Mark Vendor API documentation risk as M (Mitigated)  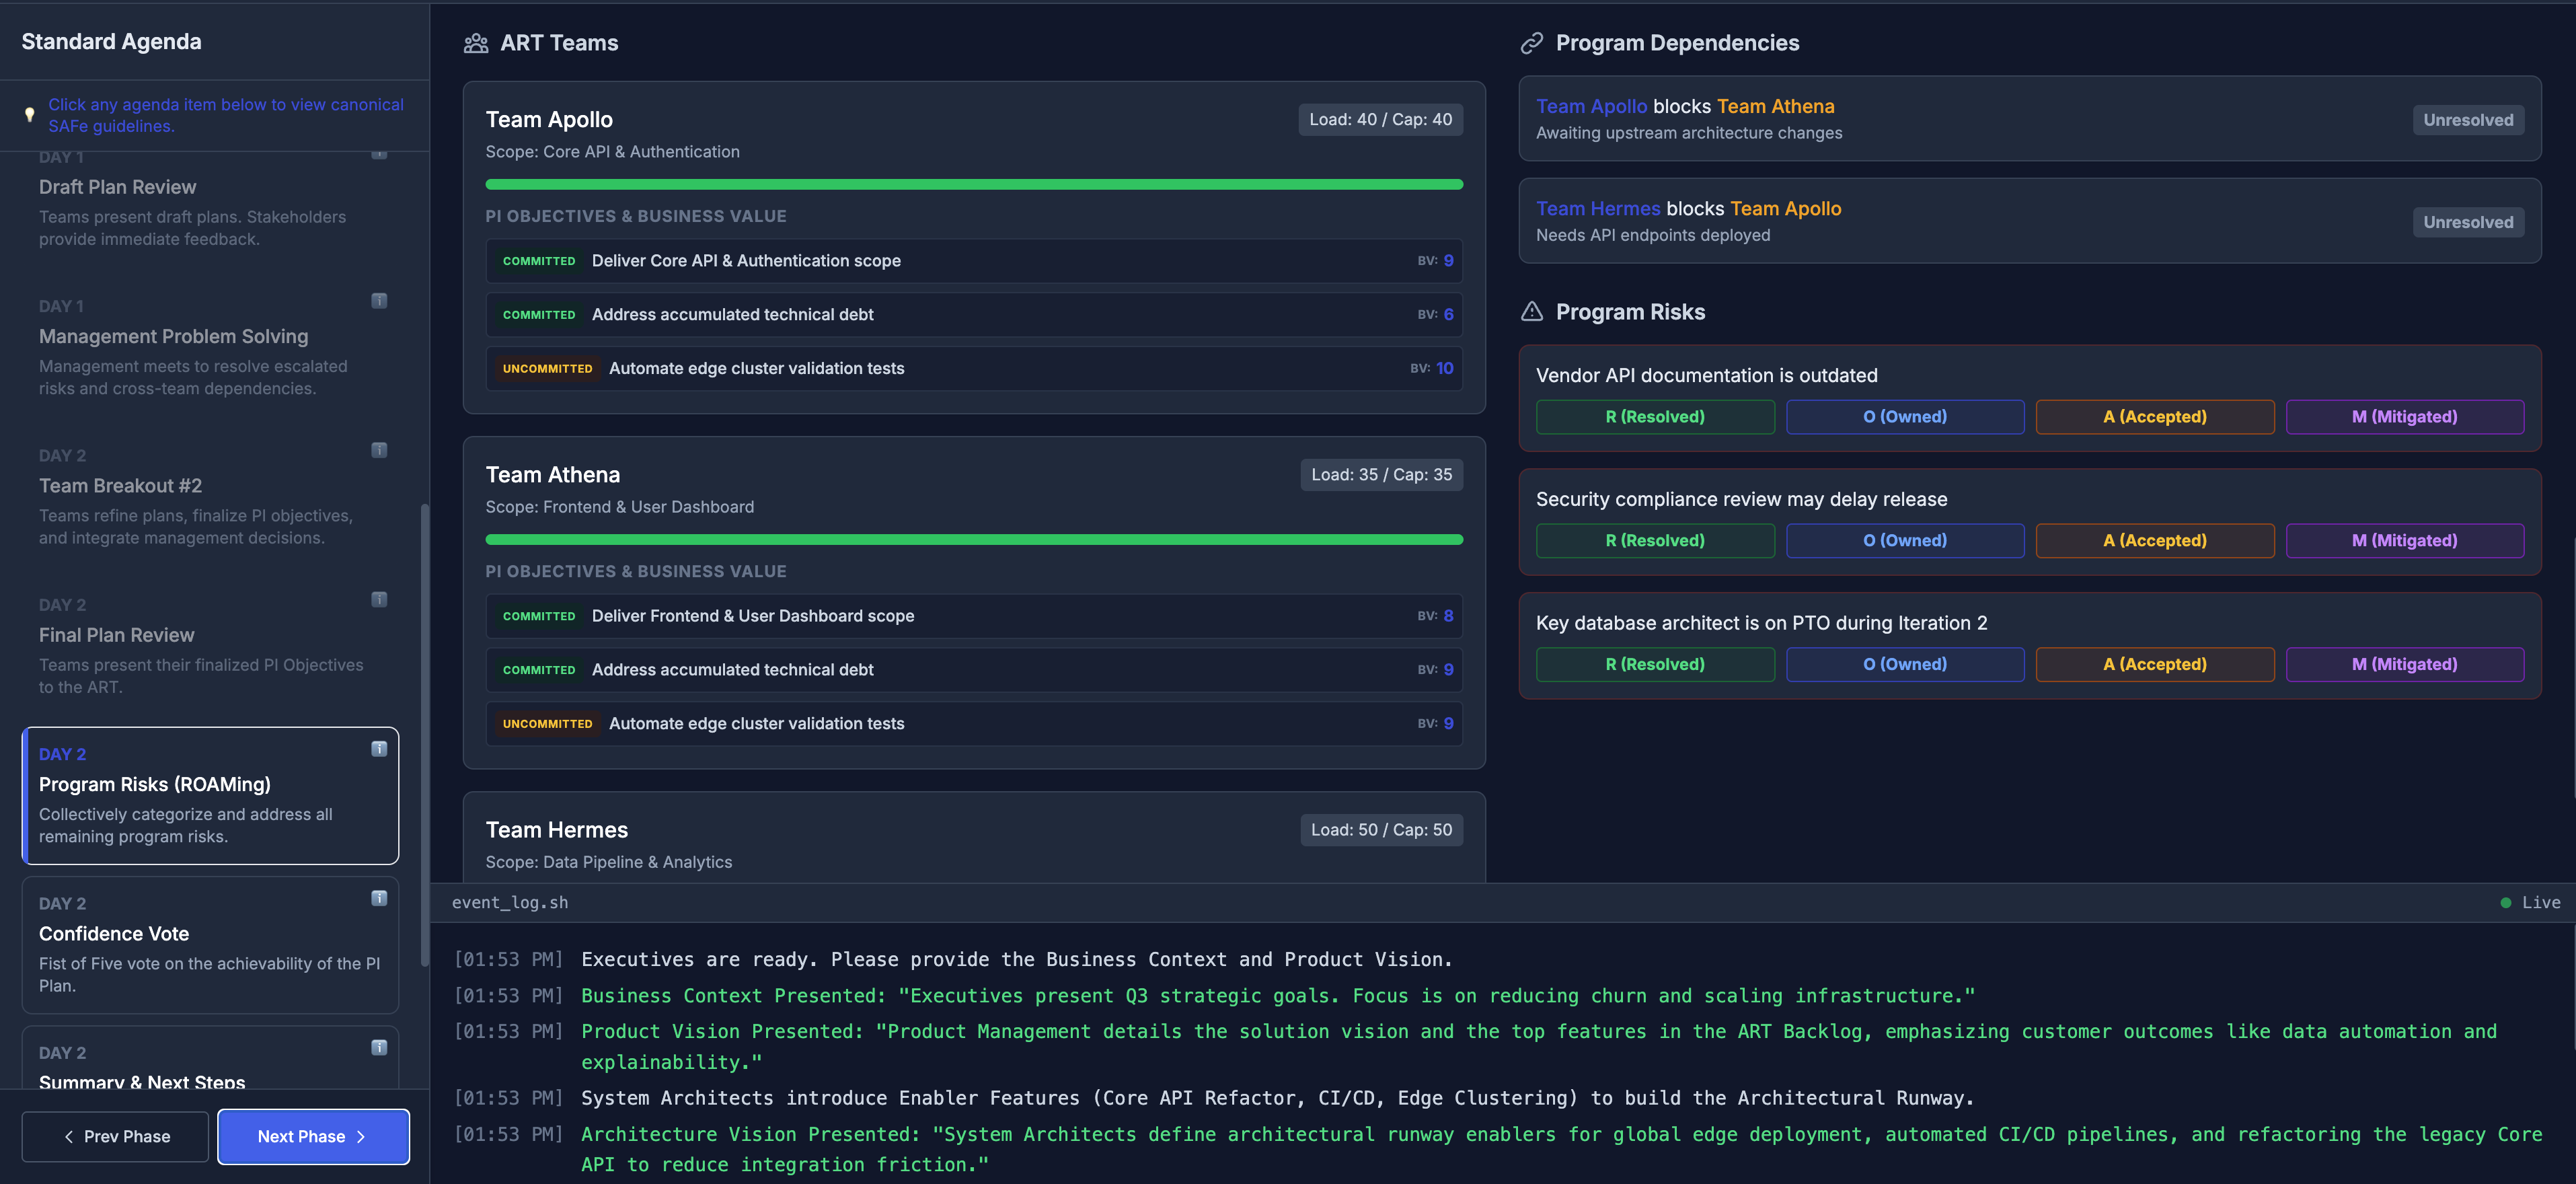pos(2405,417)
